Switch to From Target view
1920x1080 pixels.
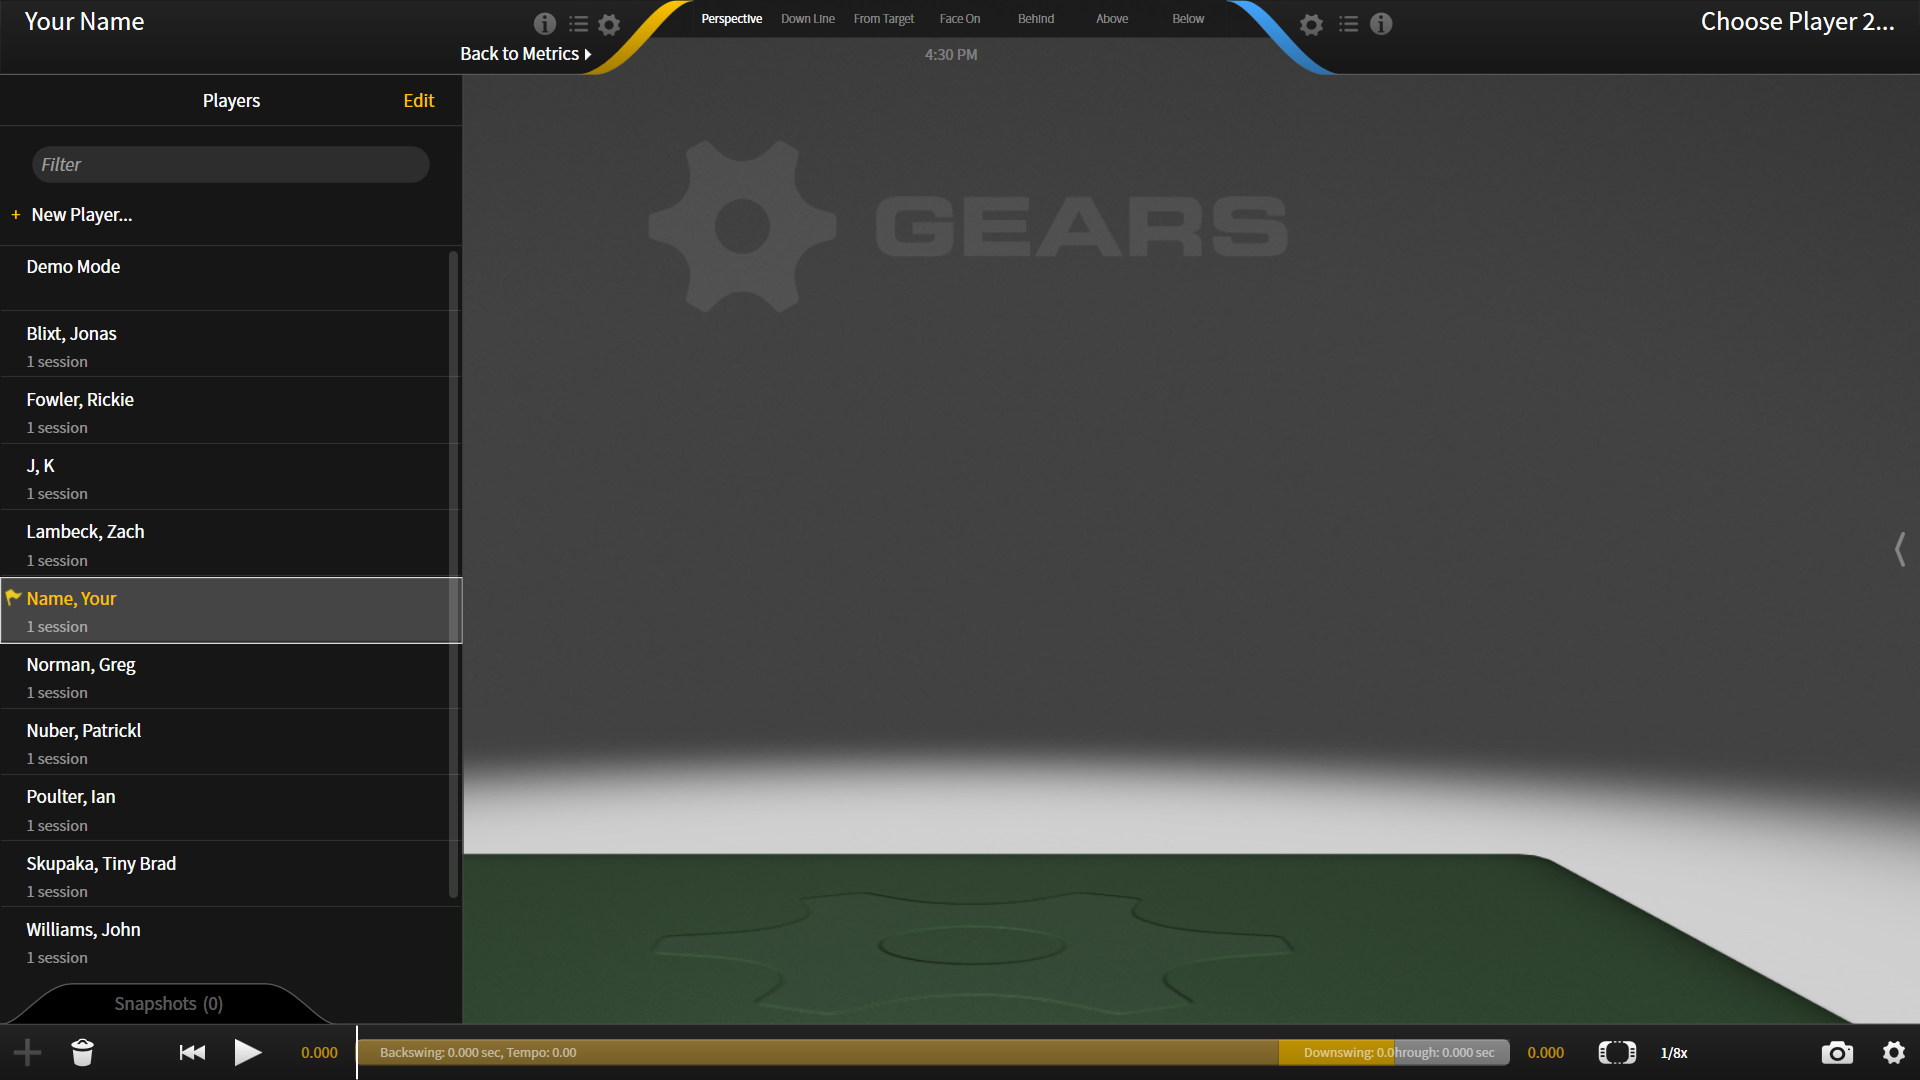(x=884, y=19)
